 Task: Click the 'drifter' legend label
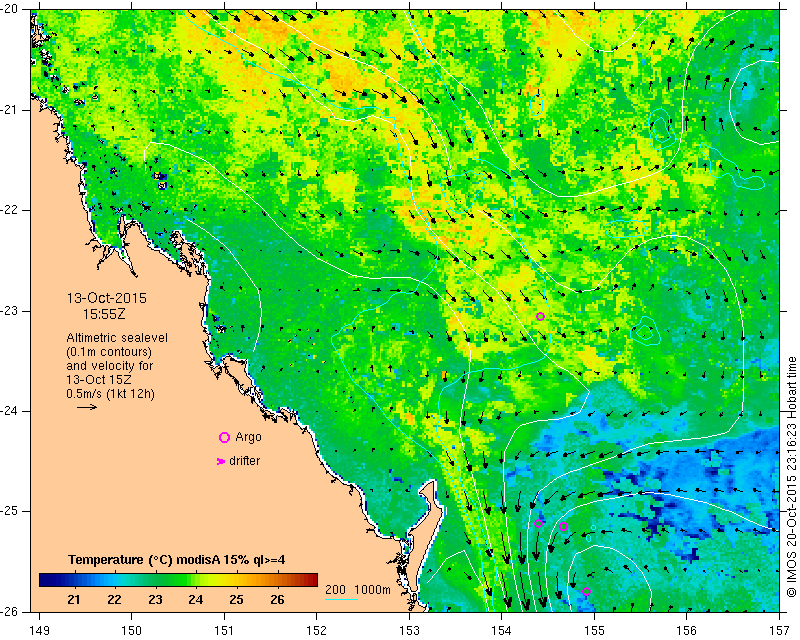coord(244,461)
